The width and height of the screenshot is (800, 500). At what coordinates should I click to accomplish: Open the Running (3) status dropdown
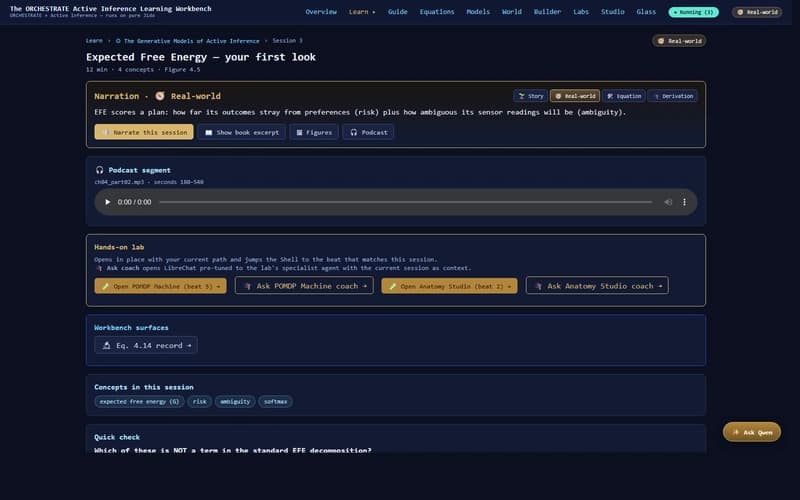click(693, 12)
